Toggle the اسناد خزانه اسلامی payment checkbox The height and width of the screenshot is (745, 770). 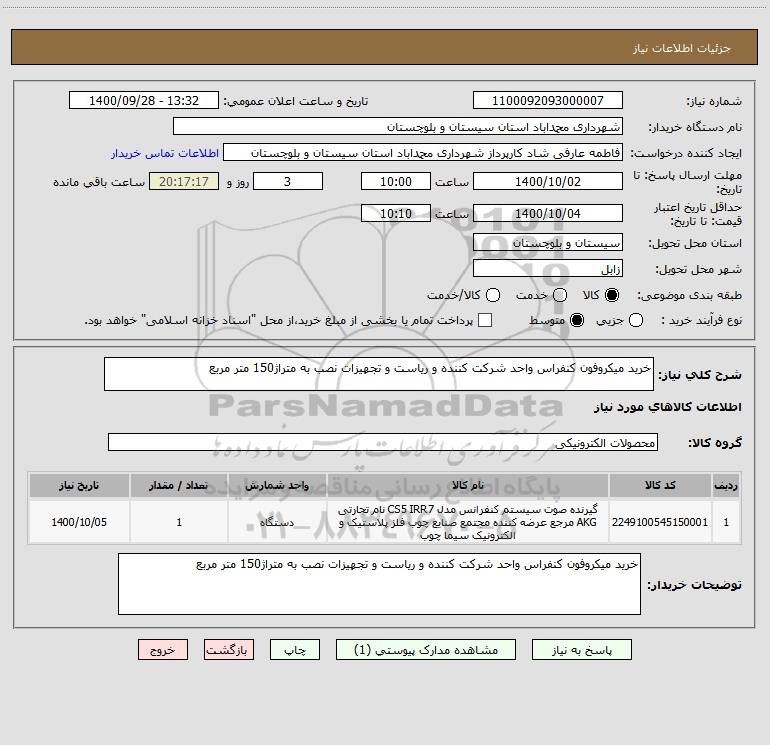click(485, 320)
